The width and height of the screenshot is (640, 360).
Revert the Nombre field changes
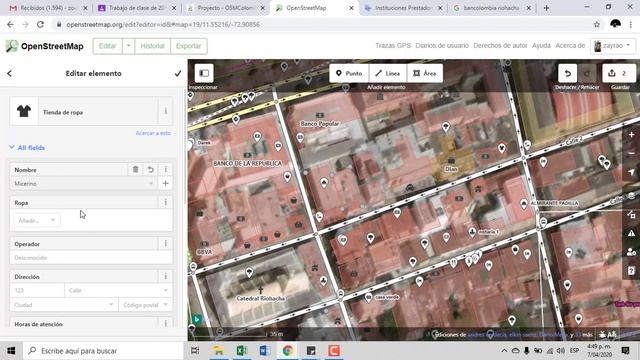tap(151, 169)
